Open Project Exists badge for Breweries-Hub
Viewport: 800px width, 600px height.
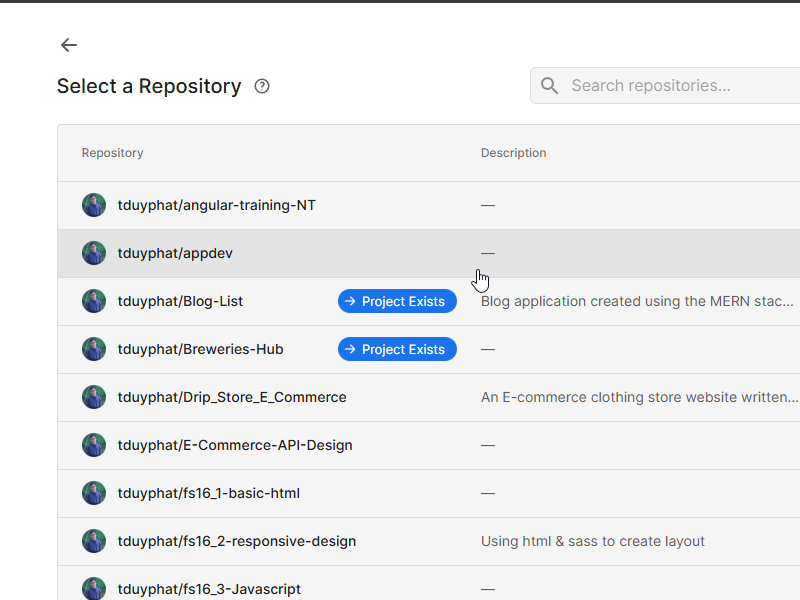pyautogui.click(x=397, y=349)
